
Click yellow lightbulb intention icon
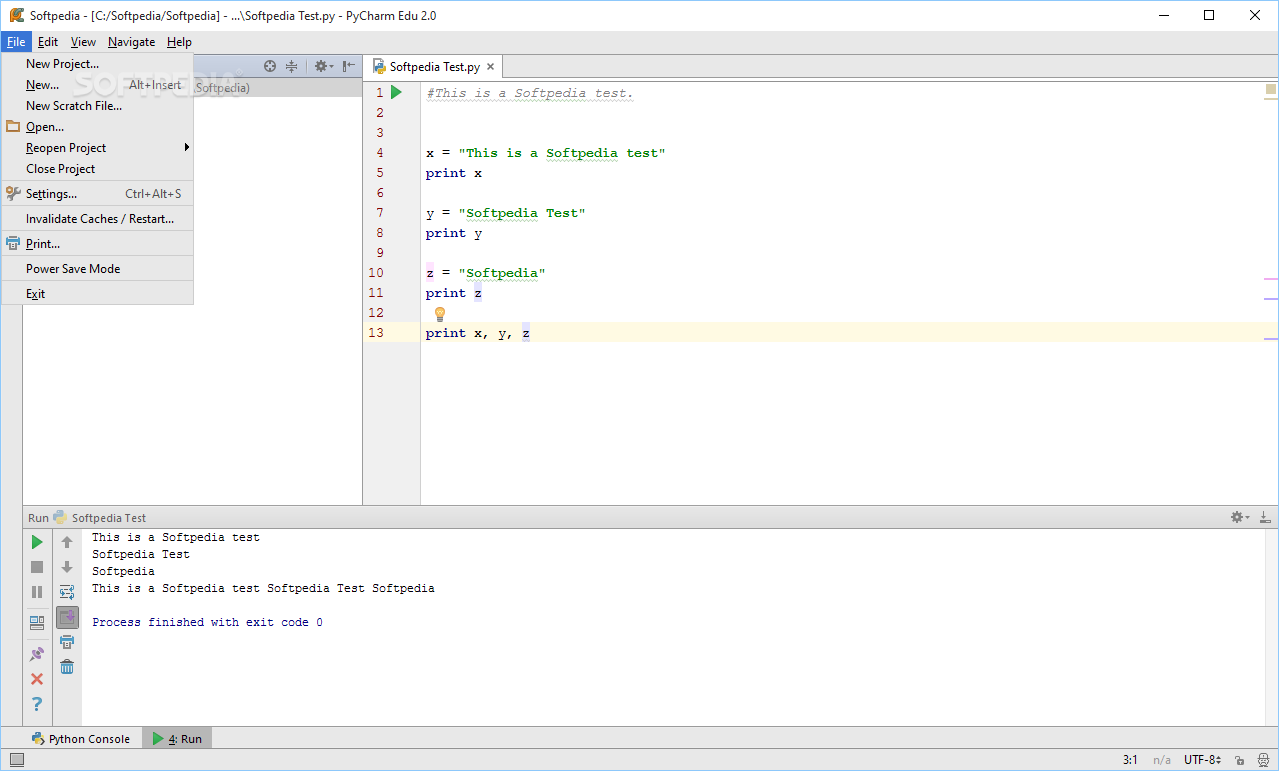[439, 314]
